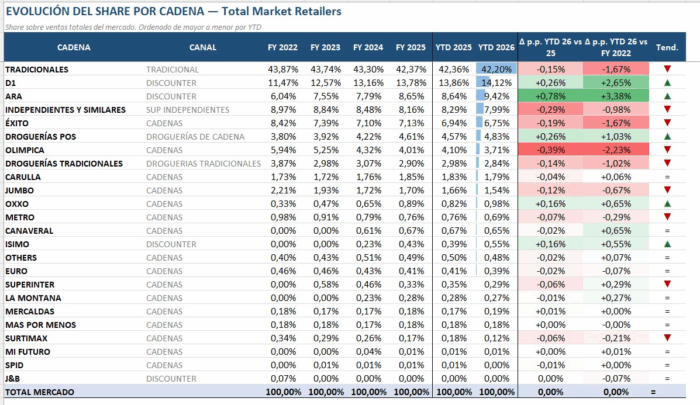This screenshot has height=405, width=700.
Task: Select the FY 2022 column header
Action: point(283,47)
